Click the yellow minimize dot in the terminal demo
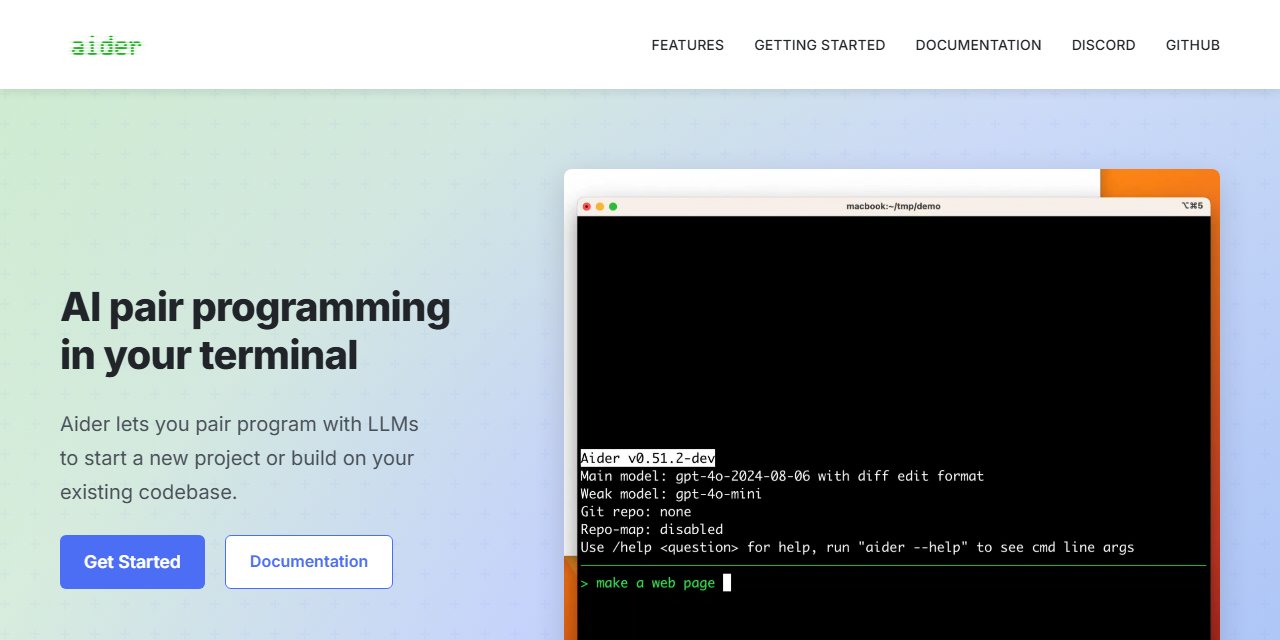The height and width of the screenshot is (640, 1280). coord(600,206)
